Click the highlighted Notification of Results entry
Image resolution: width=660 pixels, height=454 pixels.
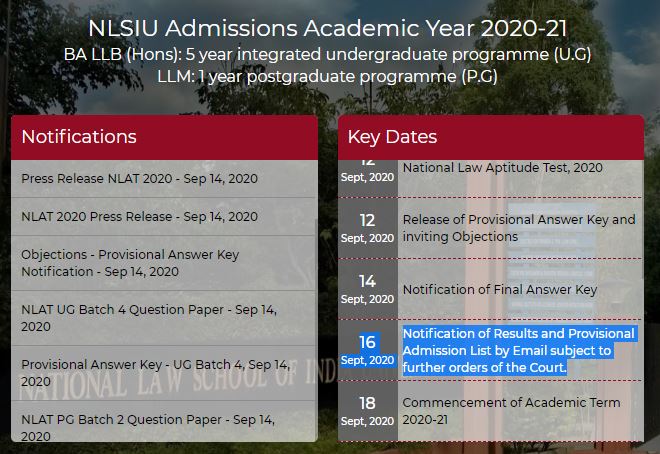[518, 350]
